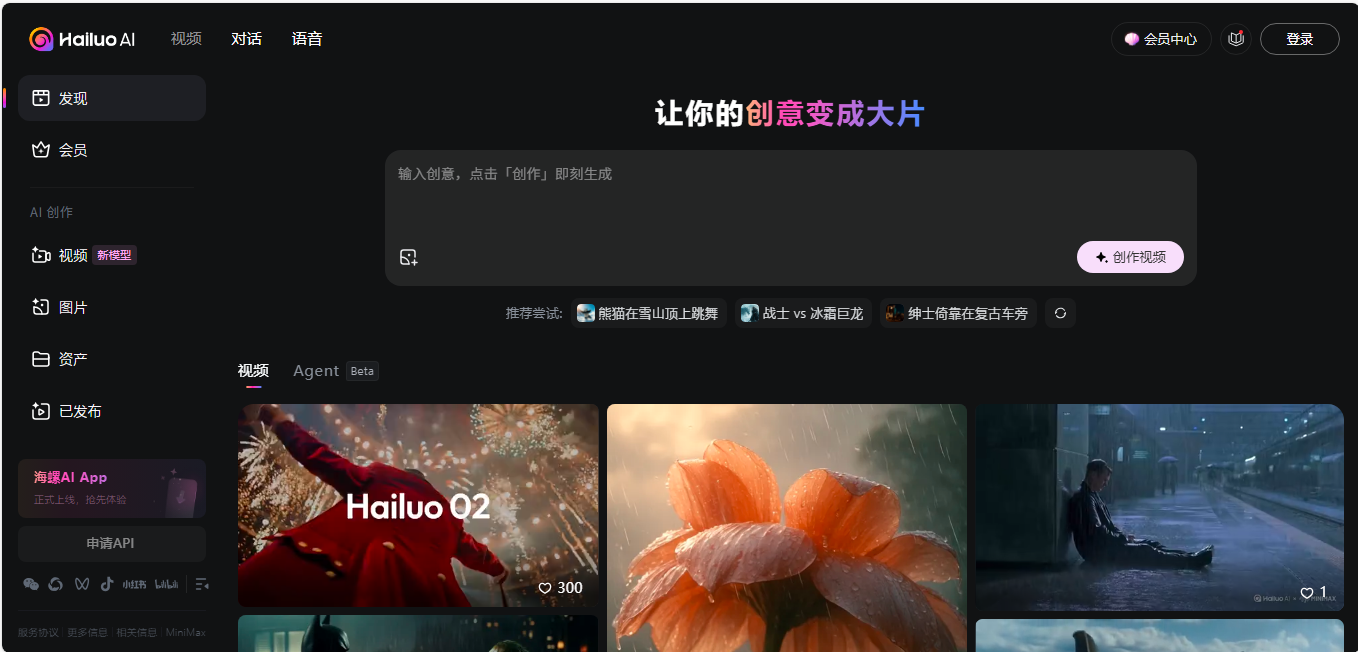Open 会员中心 membership center button
This screenshot has width=1358, height=652.
coord(1161,39)
